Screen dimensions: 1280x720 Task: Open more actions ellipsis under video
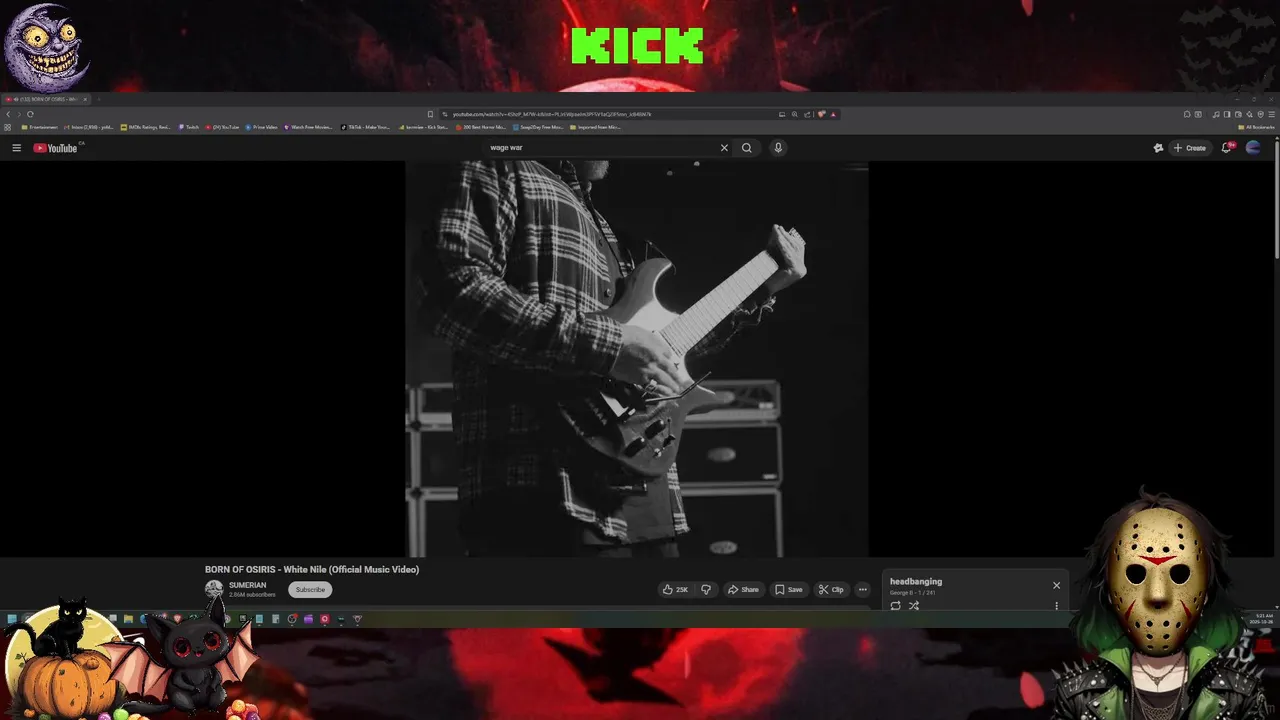click(862, 590)
